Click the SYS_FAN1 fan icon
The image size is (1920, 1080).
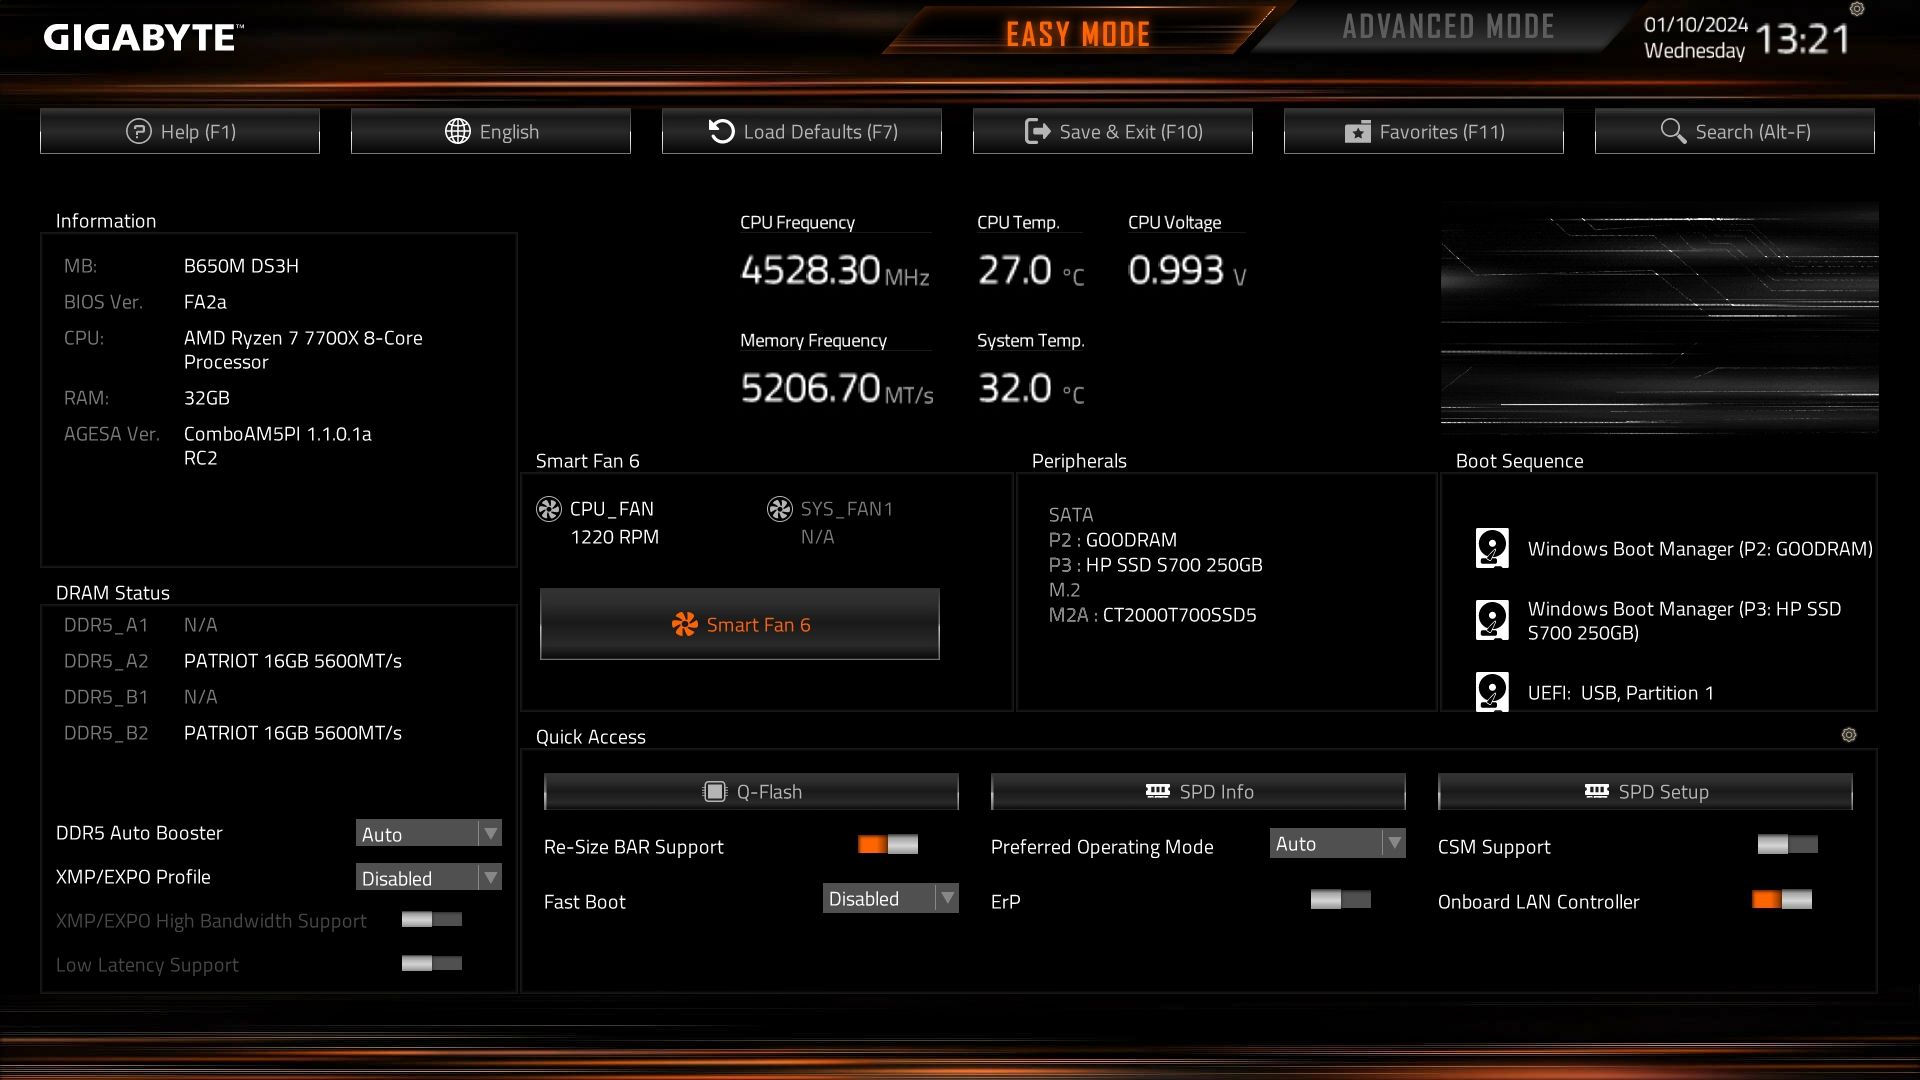pyautogui.click(x=780, y=509)
